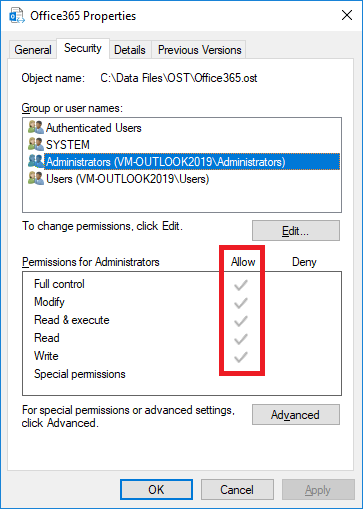This screenshot has height=509, width=363.
Task: Click the Users group icon
Action: [x=36, y=178]
